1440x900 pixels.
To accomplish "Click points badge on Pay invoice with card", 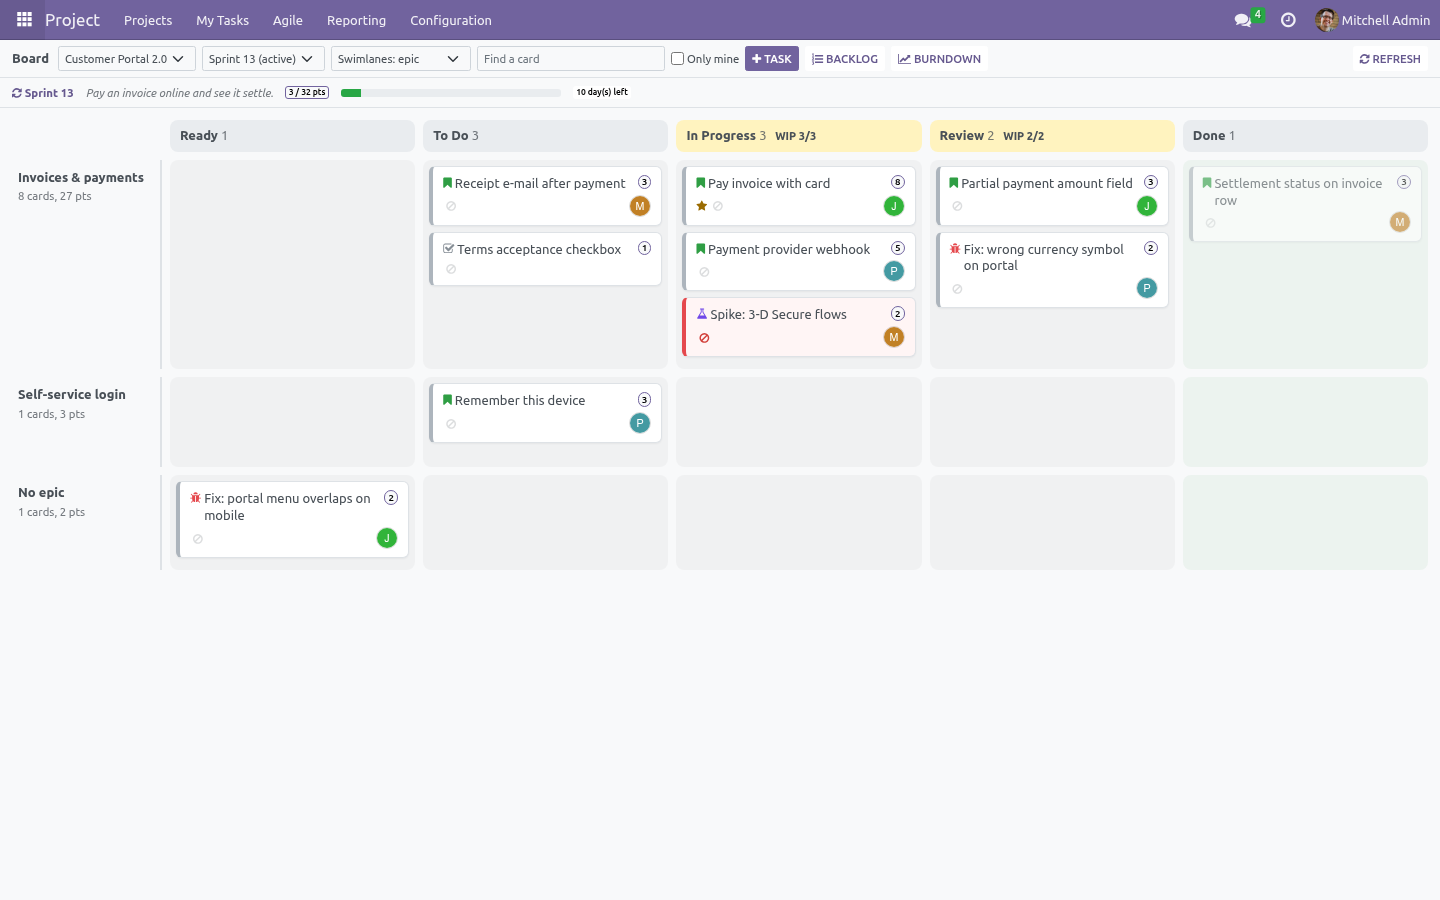I will click(898, 182).
